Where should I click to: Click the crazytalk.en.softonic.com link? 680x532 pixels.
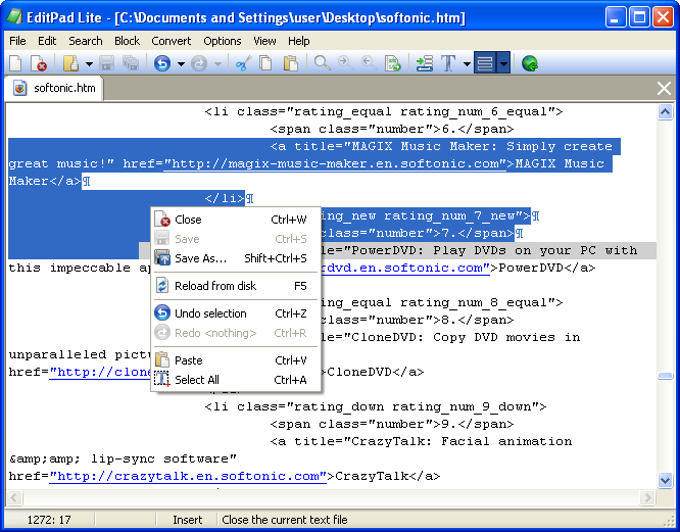(x=188, y=477)
